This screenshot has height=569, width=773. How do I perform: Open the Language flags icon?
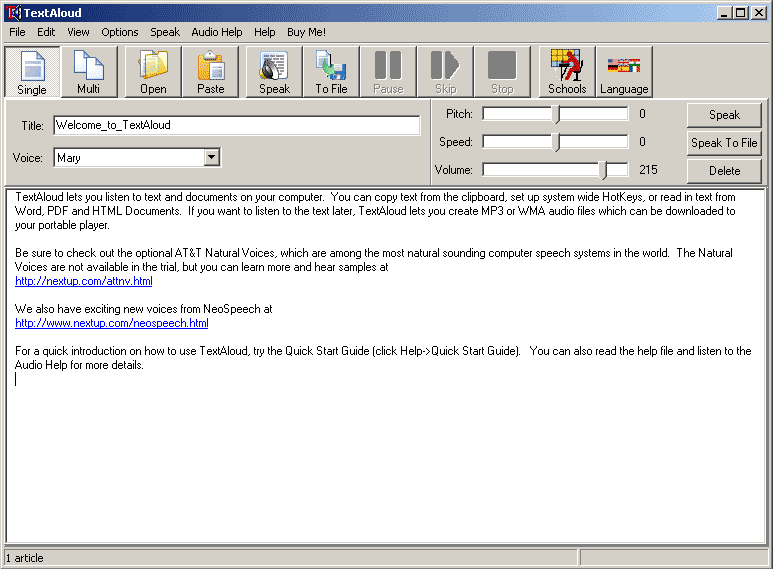pos(624,72)
